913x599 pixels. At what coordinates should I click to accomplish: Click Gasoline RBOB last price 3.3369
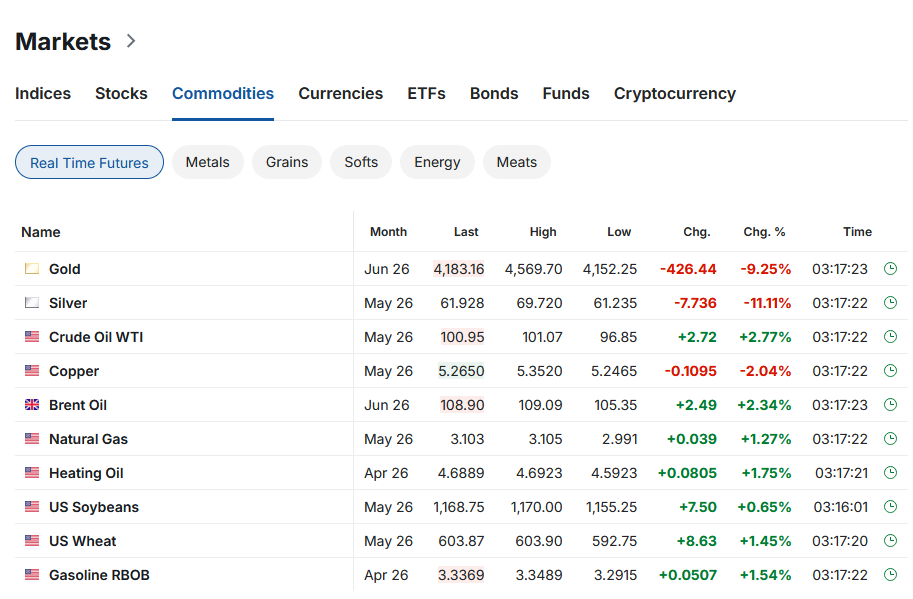461,575
